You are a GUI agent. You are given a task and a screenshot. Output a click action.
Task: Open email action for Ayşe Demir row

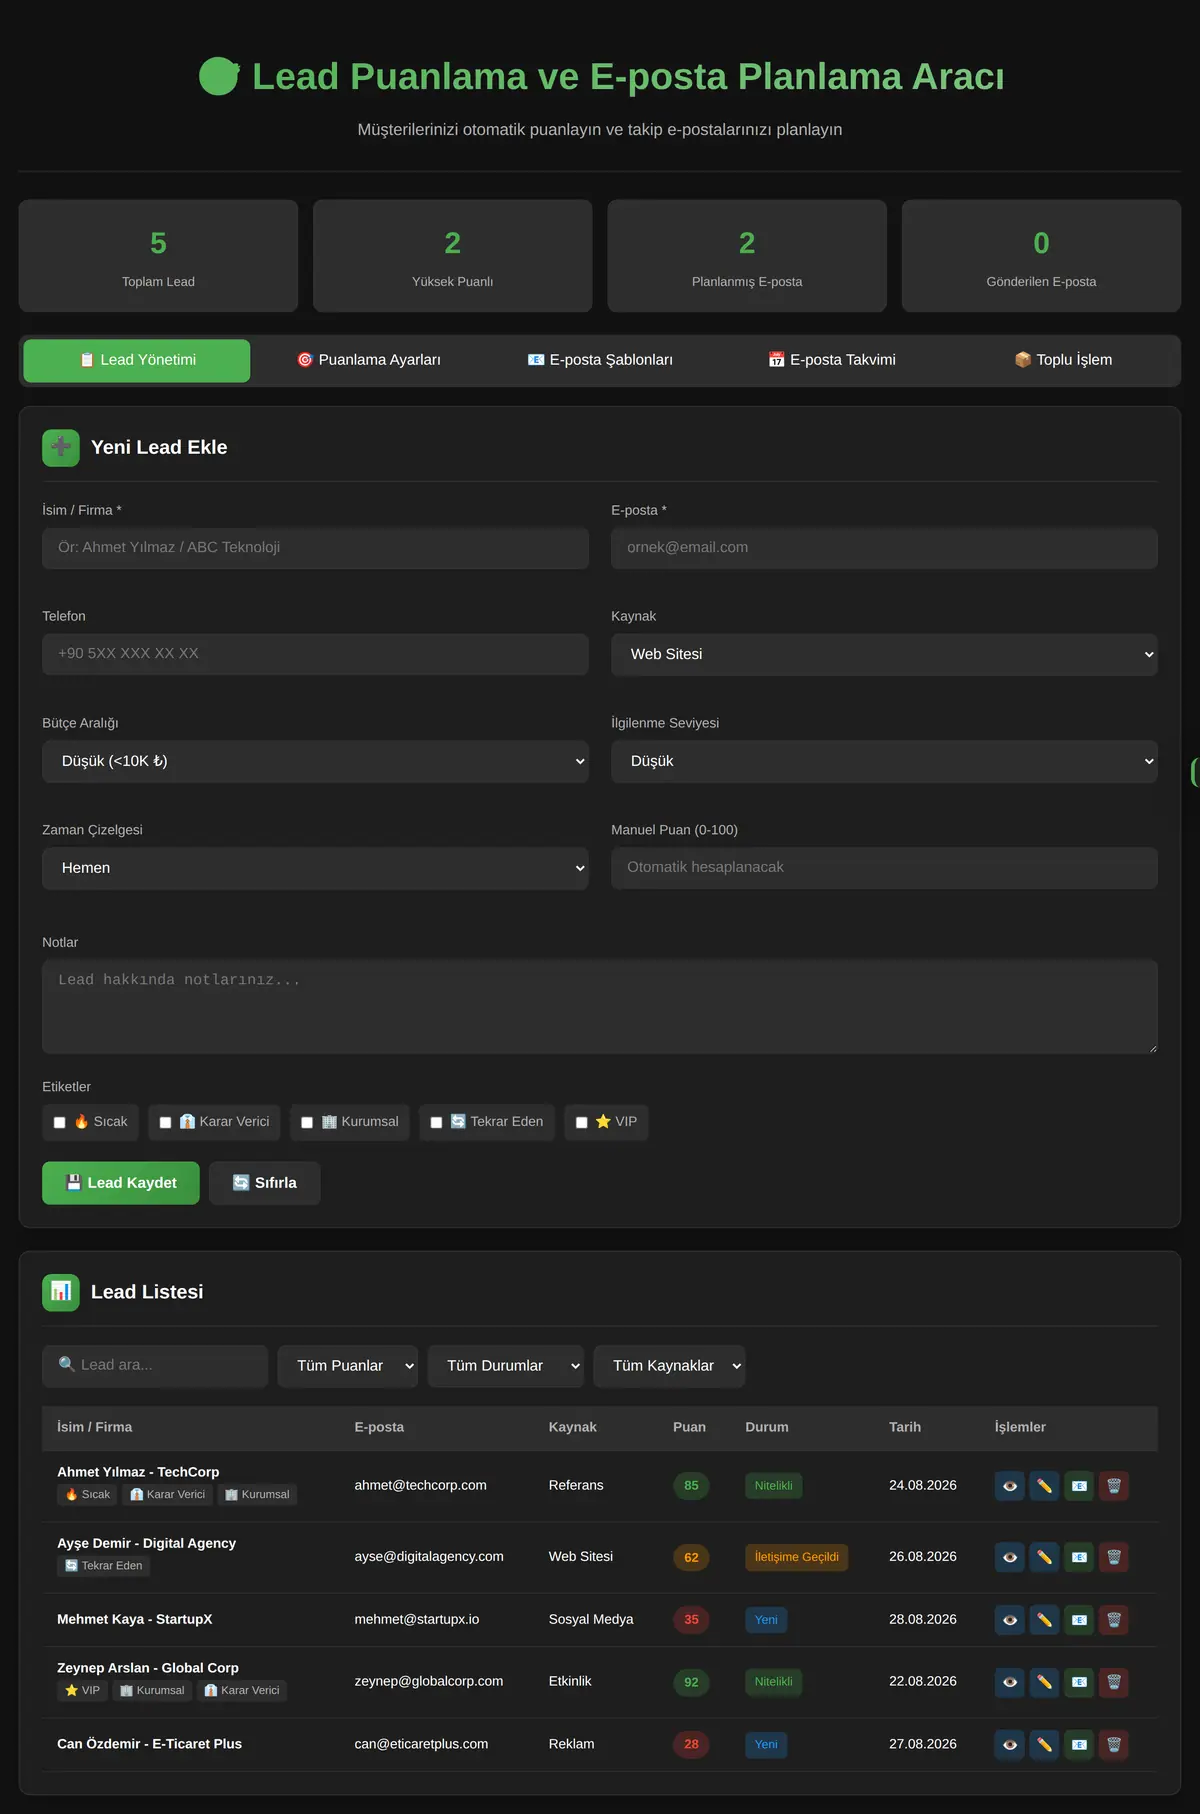click(1079, 1557)
